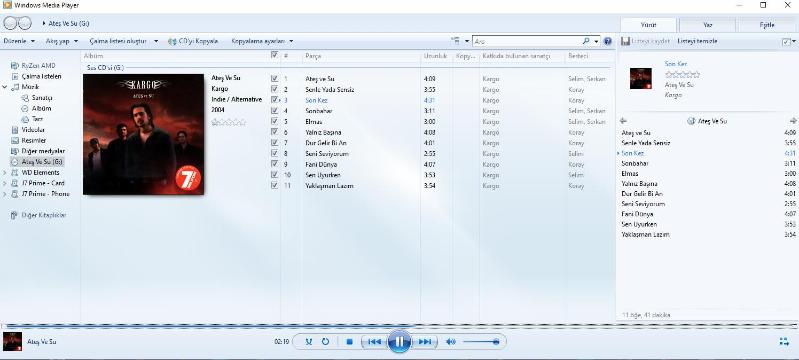Screen dimensions: 799x360
Task: Open the view options dropdown arrow
Action: click(x=467, y=41)
